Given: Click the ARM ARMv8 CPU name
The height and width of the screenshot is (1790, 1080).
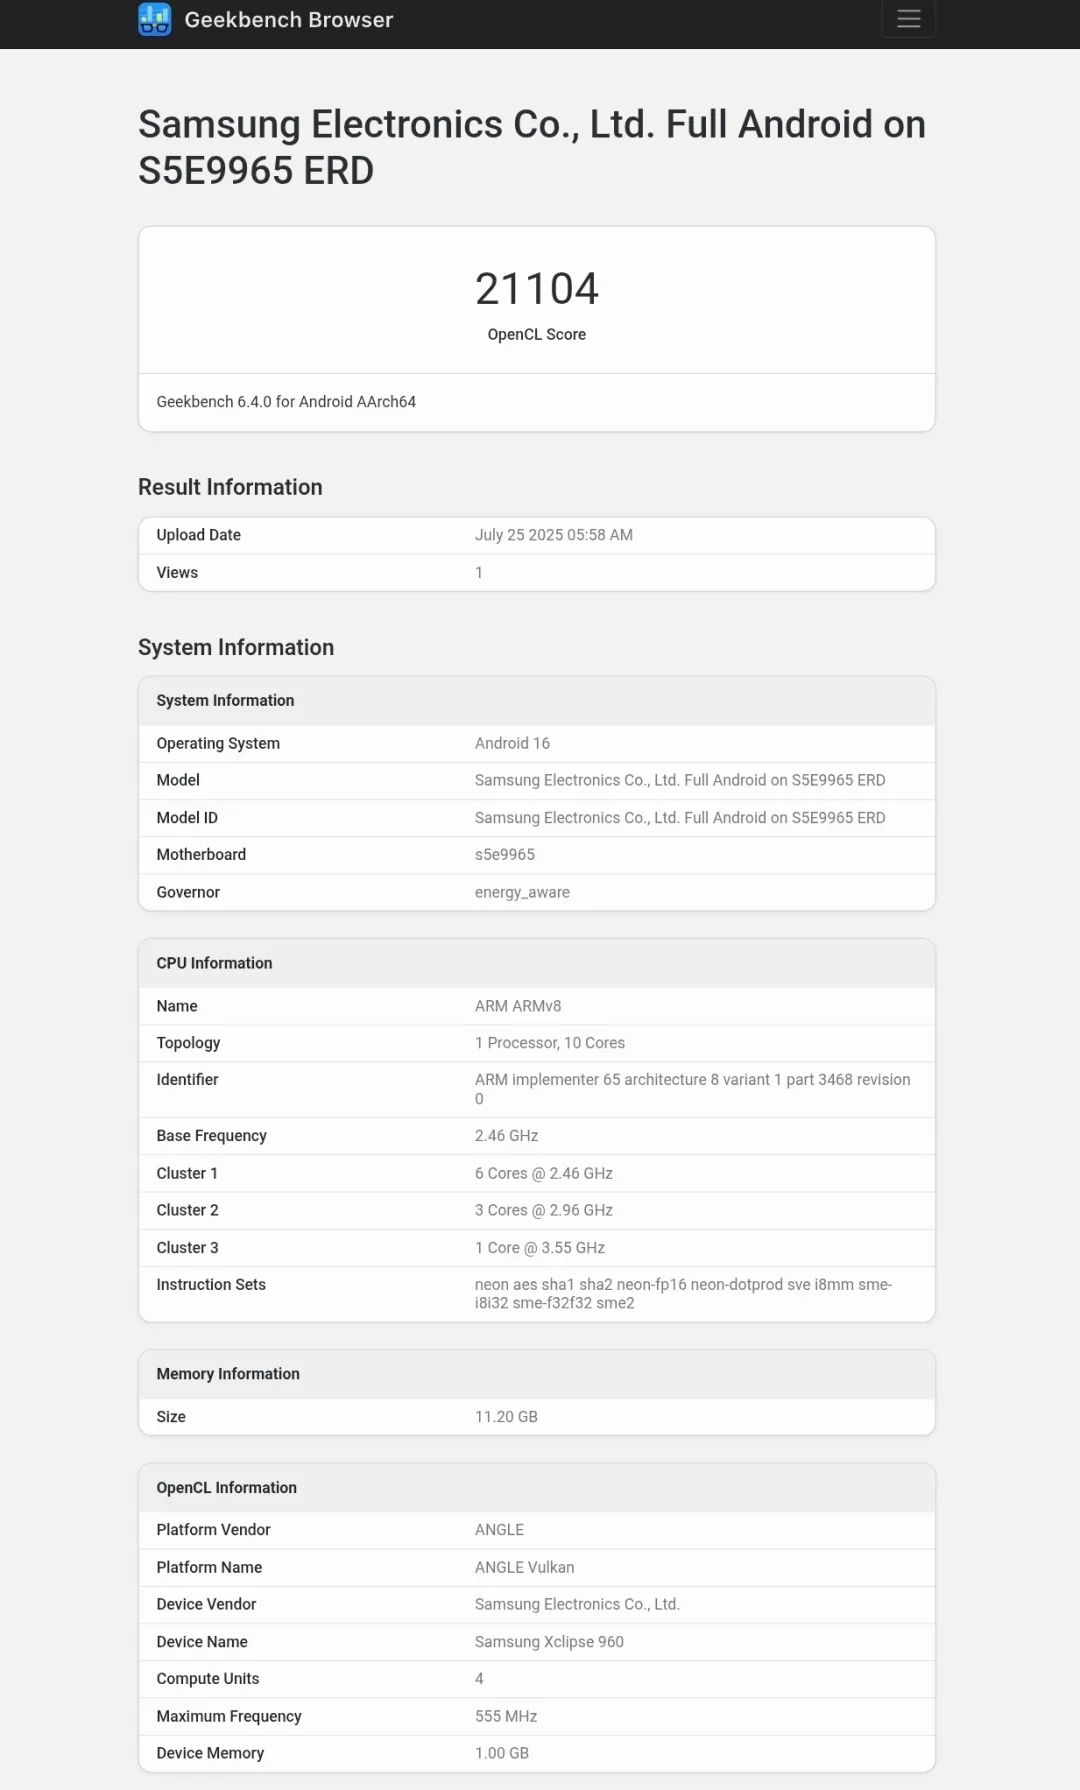Looking at the screenshot, I should [x=518, y=1006].
